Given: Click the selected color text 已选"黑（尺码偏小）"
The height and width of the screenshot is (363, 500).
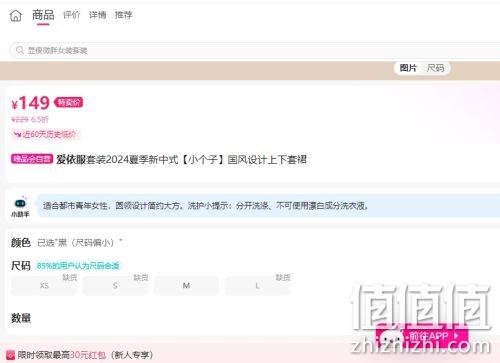Looking at the screenshot, I should coord(80,243).
